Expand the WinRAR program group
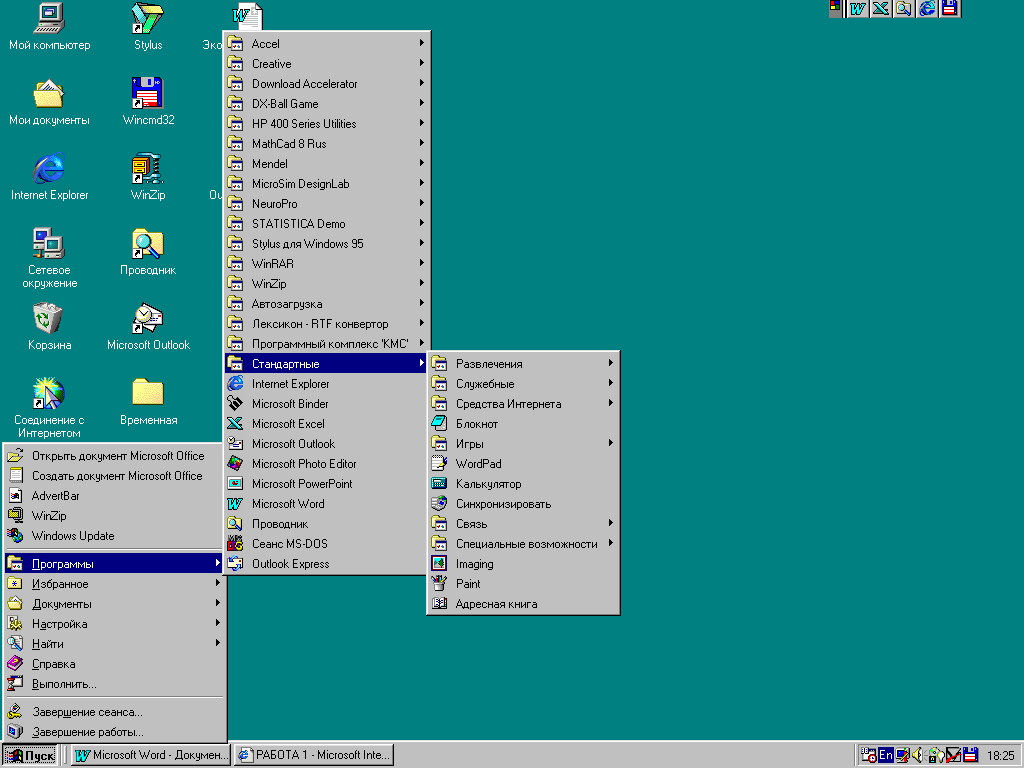This screenshot has height=768, width=1024. click(x=326, y=264)
